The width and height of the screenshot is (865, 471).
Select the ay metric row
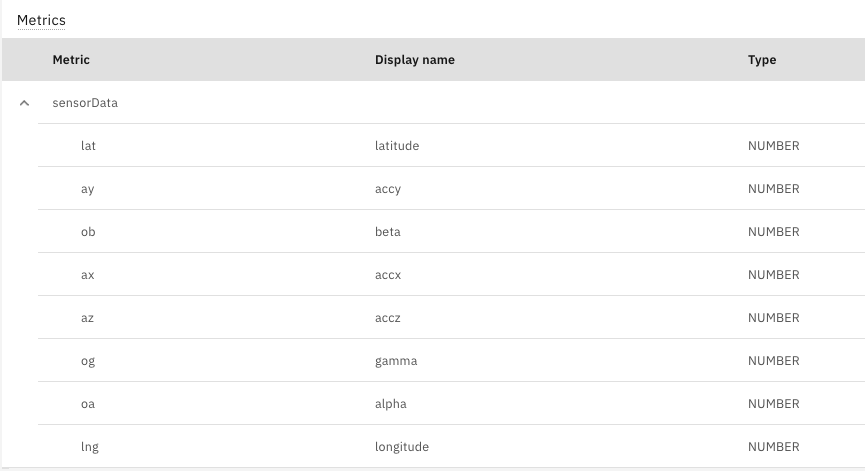(451, 189)
